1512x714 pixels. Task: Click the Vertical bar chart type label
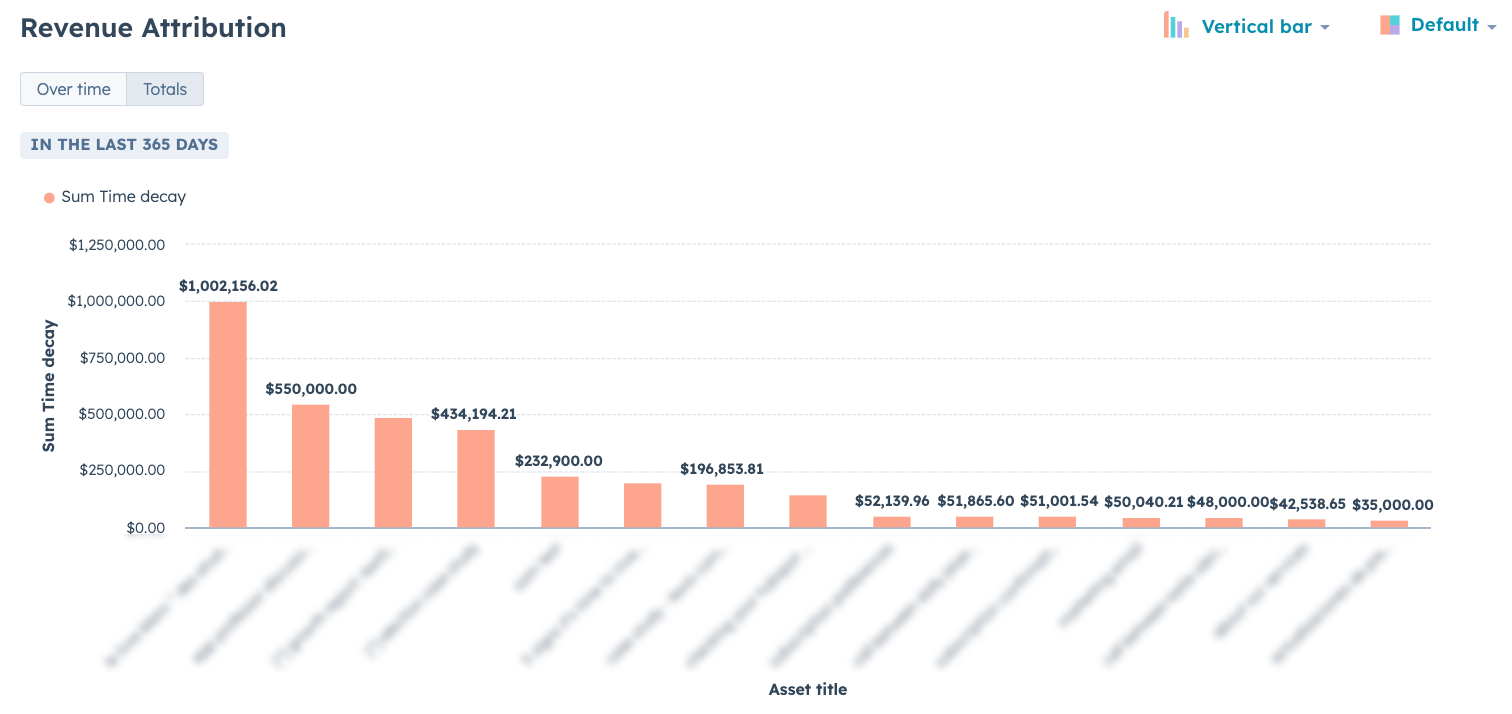pyautogui.click(x=1256, y=27)
